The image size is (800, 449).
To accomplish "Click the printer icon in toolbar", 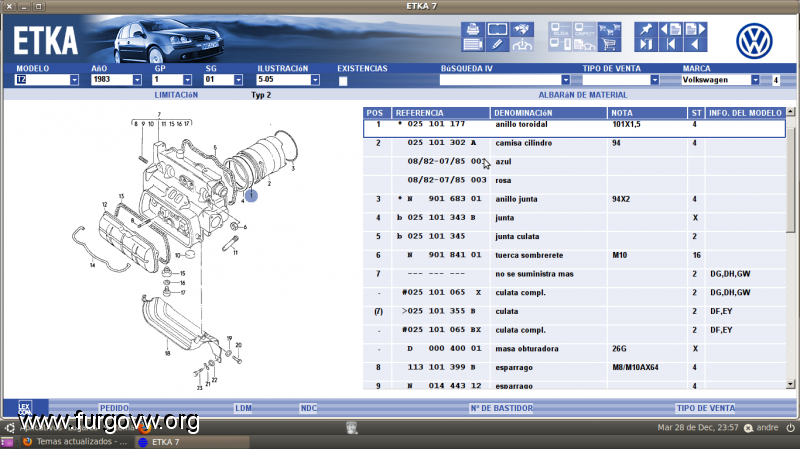I will click(x=472, y=29).
